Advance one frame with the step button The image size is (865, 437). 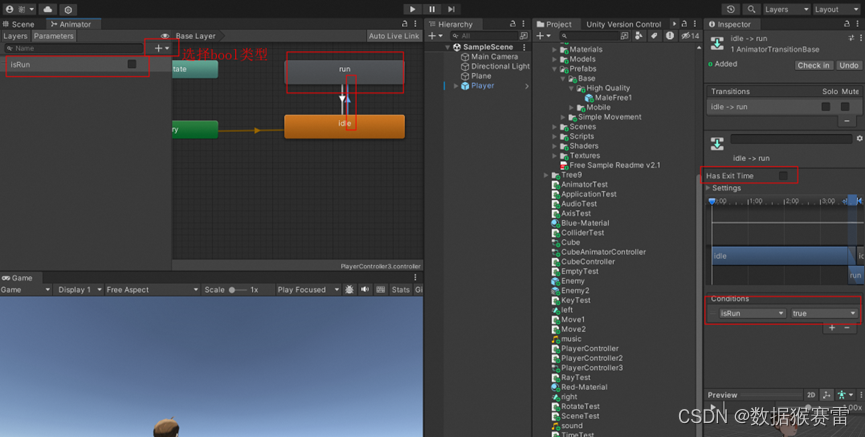[x=451, y=9]
